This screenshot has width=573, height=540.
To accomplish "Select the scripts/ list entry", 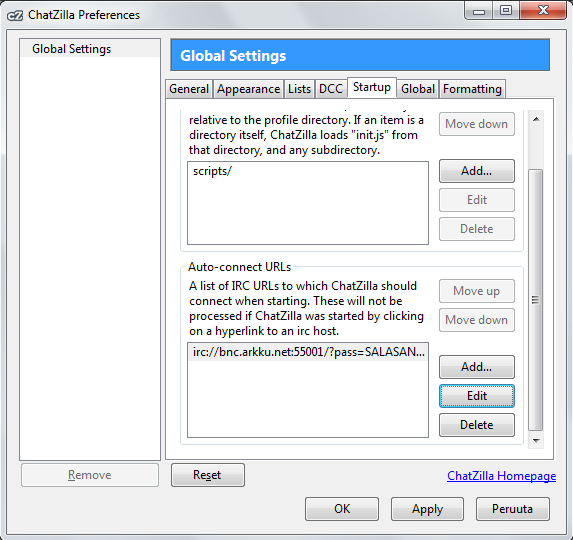I will coord(308,171).
